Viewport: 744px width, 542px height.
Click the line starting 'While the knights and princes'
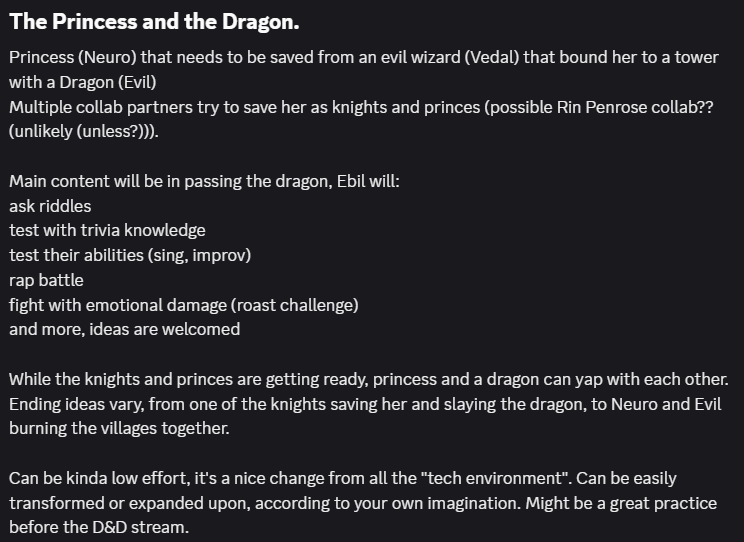[368, 379]
